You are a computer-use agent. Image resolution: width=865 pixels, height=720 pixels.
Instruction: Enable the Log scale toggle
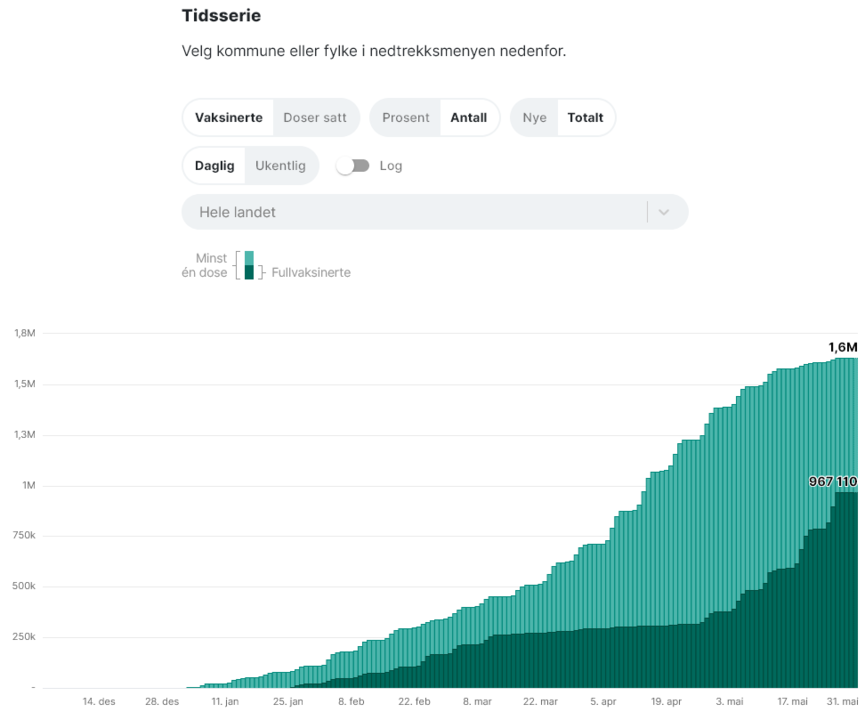352,166
